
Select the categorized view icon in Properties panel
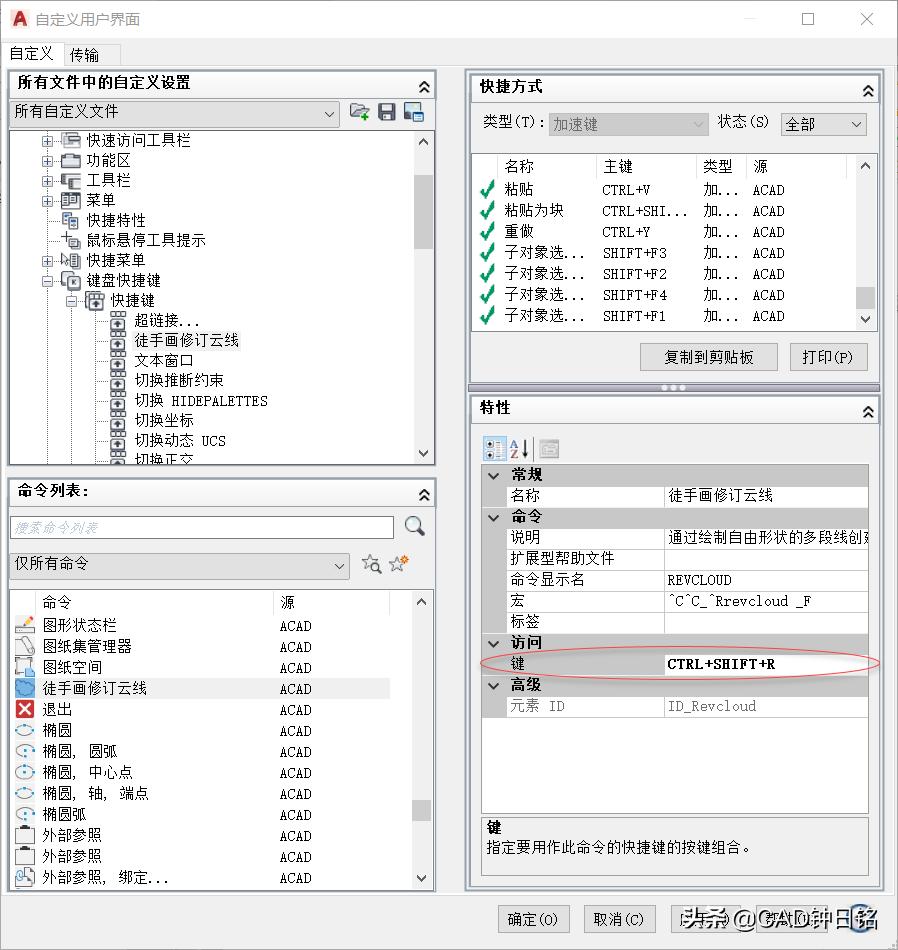pos(495,448)
